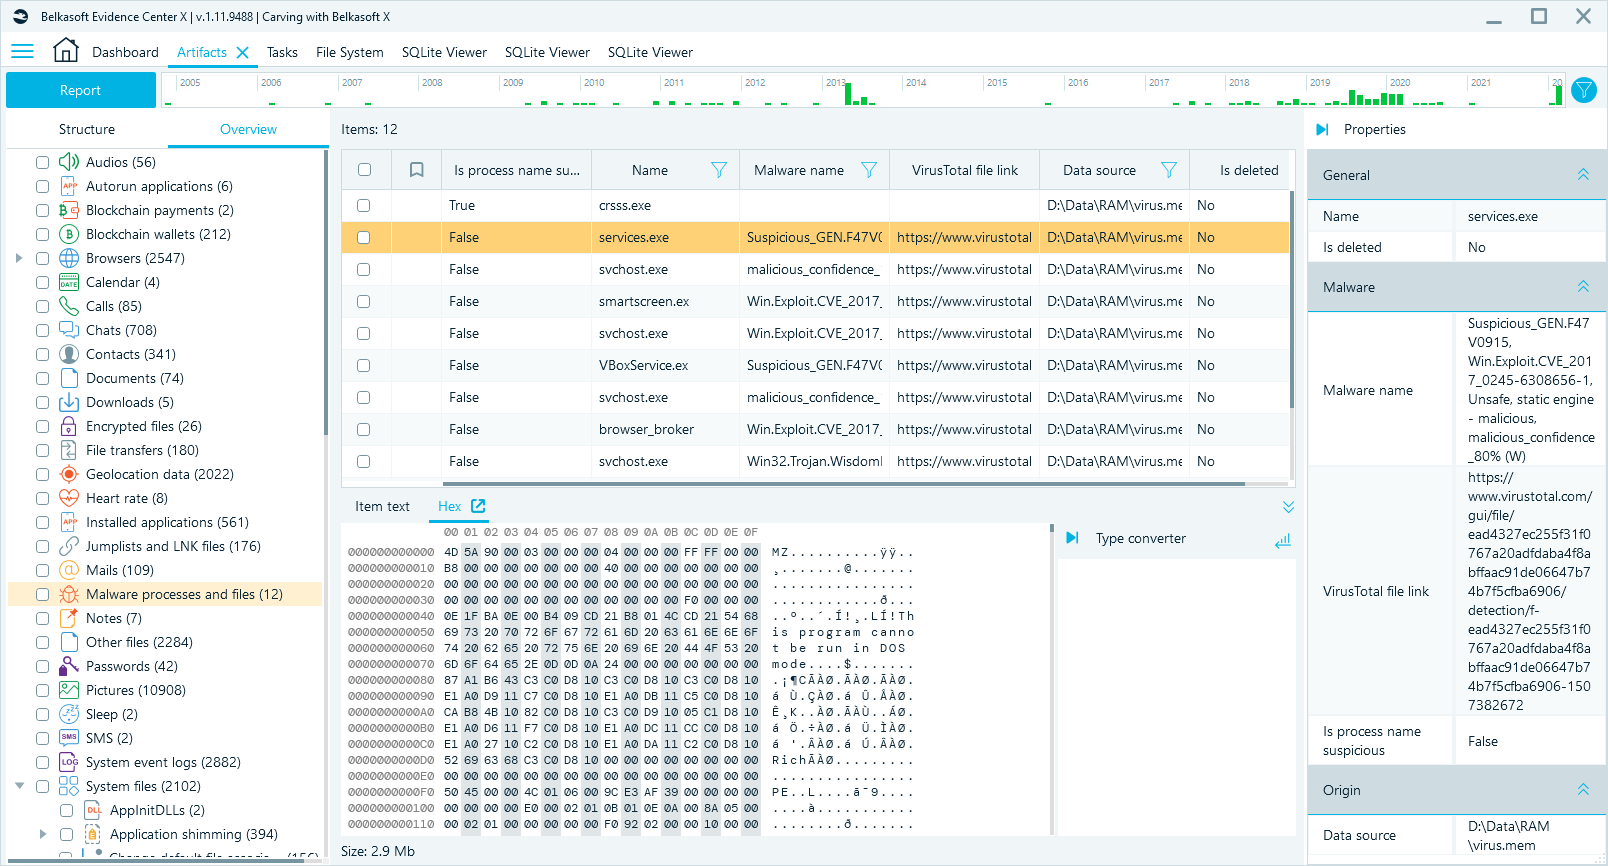The image size is (1608, 866).
Task: Click the Blockchain wallets icon
Action: click(69, 234)
